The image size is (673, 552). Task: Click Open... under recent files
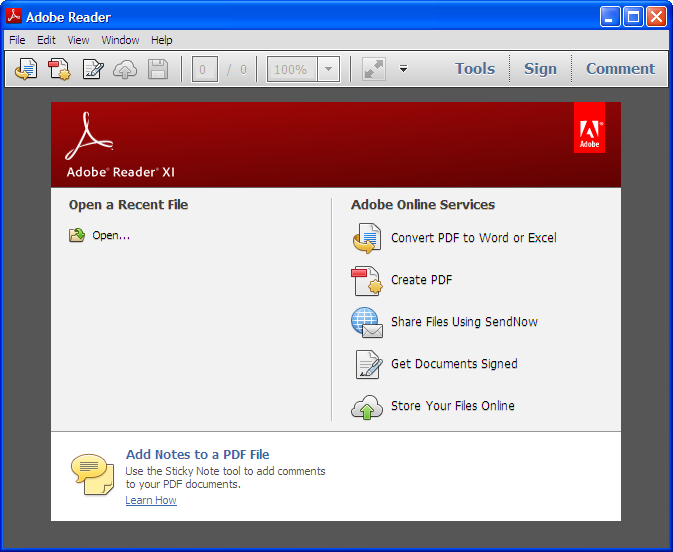110,236
